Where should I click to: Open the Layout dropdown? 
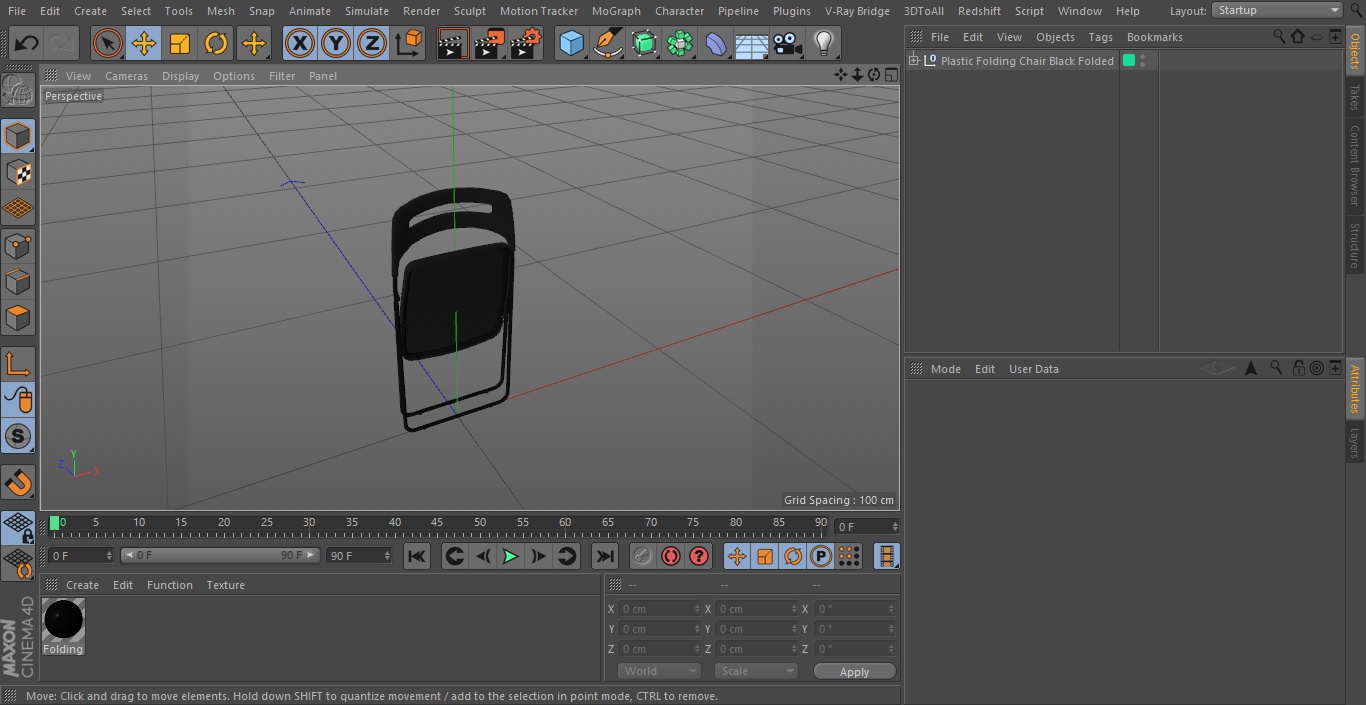coord(1277,10)
